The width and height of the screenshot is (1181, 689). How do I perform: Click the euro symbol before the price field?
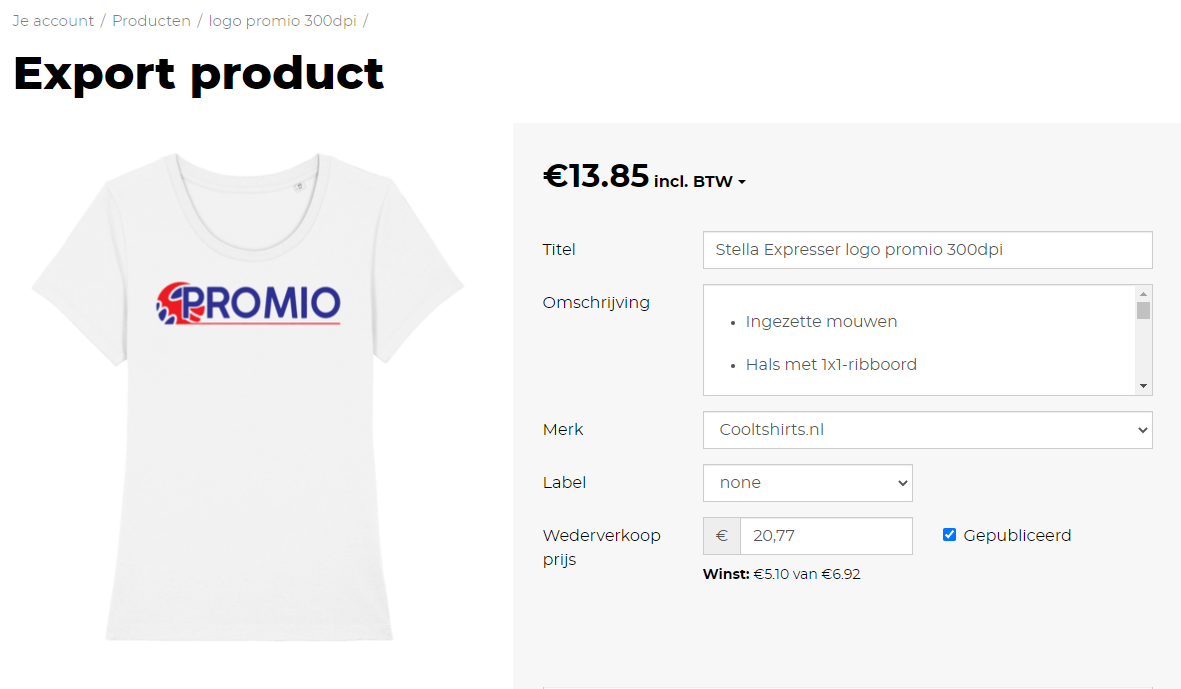click(x=722, y=536)
